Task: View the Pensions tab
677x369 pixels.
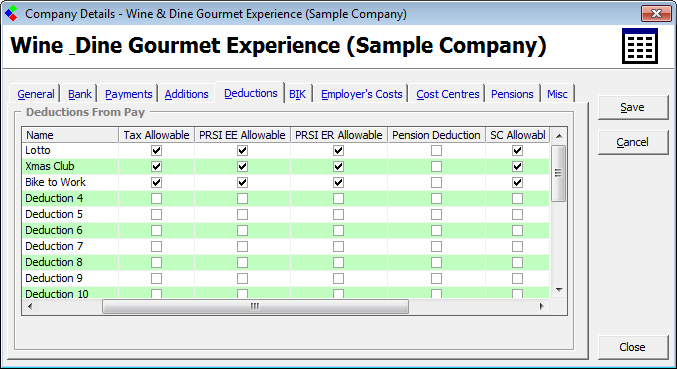Action: 512,94
